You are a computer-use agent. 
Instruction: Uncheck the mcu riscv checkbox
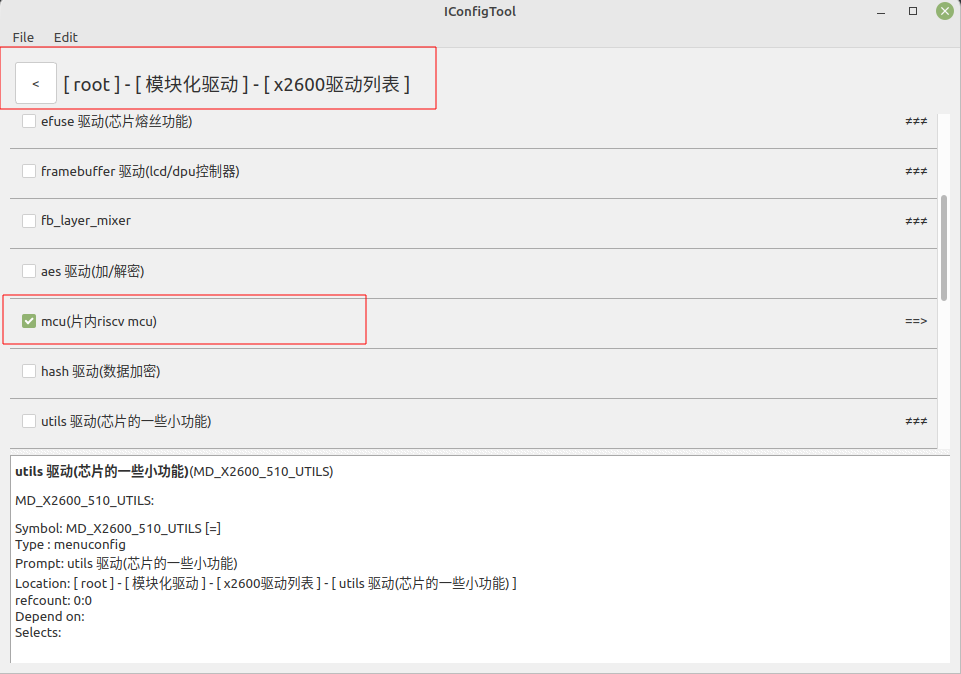29,321
